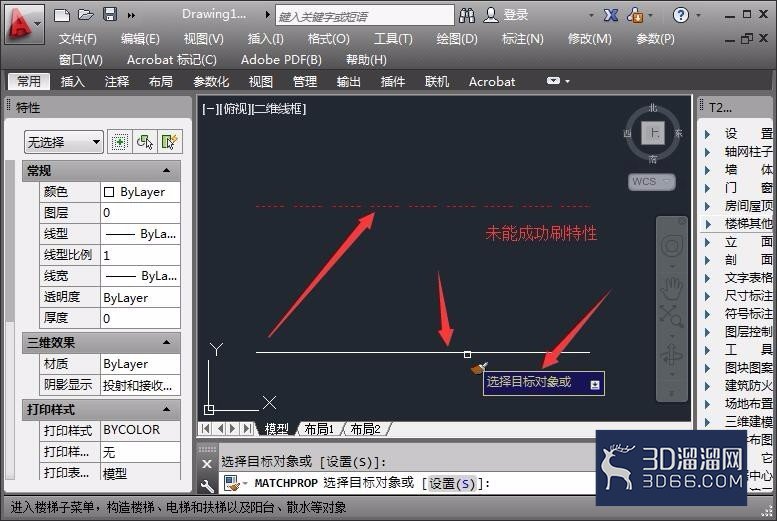Expand the 轴网柱子 item
Screen dimensions: 777x521
pyautogui.click(x=708, y=152)
